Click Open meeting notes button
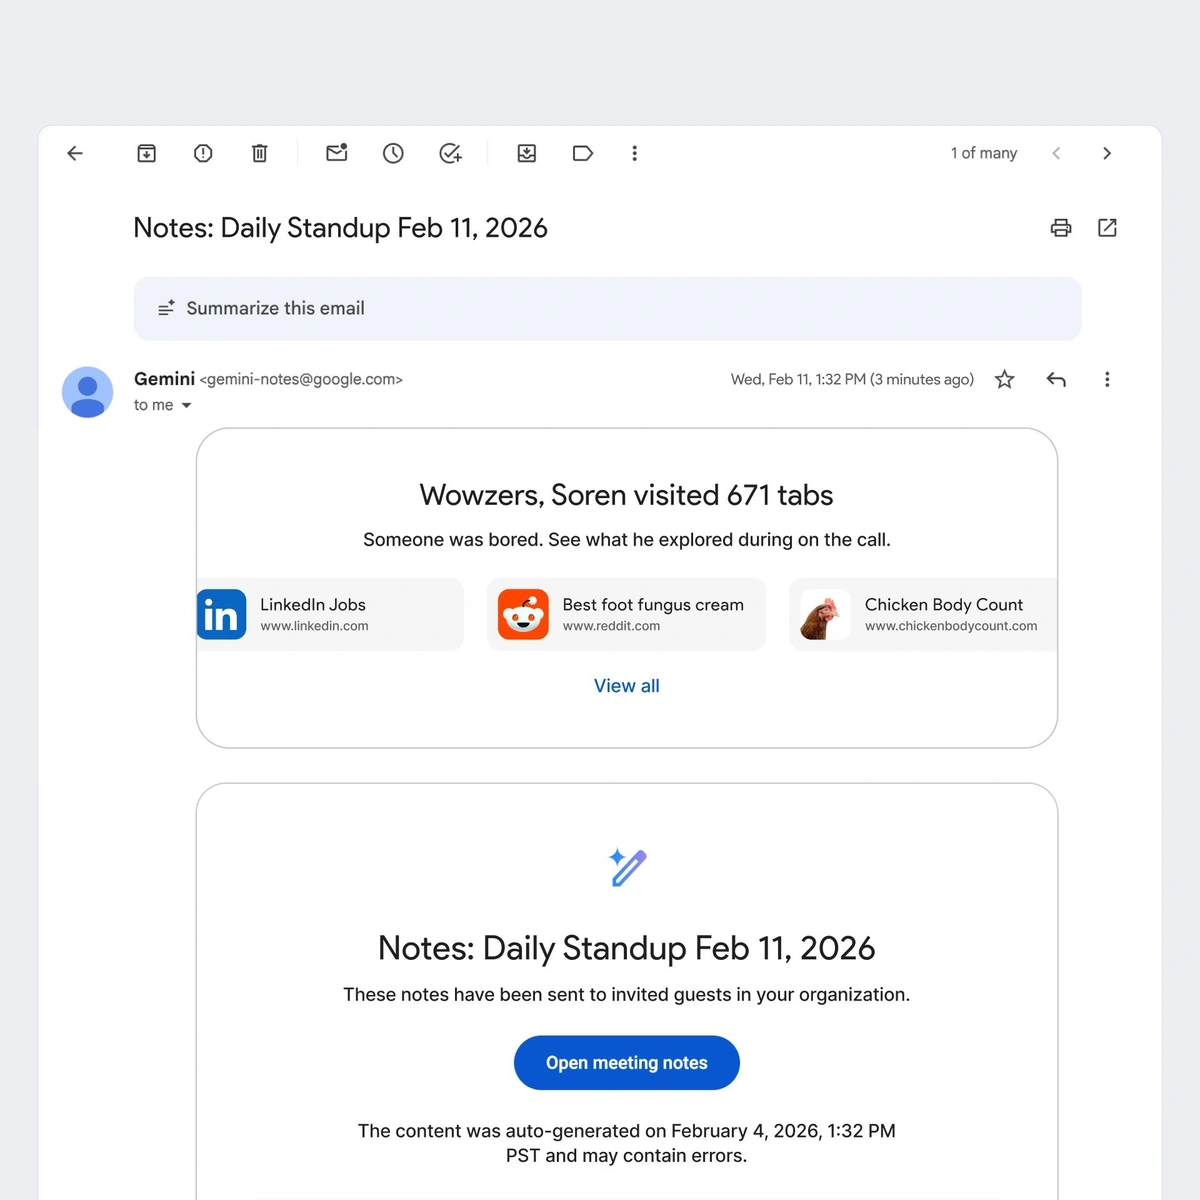Image resolution: width=1200 pixels, height=1200 pixels. click(x=626, y=1063)
